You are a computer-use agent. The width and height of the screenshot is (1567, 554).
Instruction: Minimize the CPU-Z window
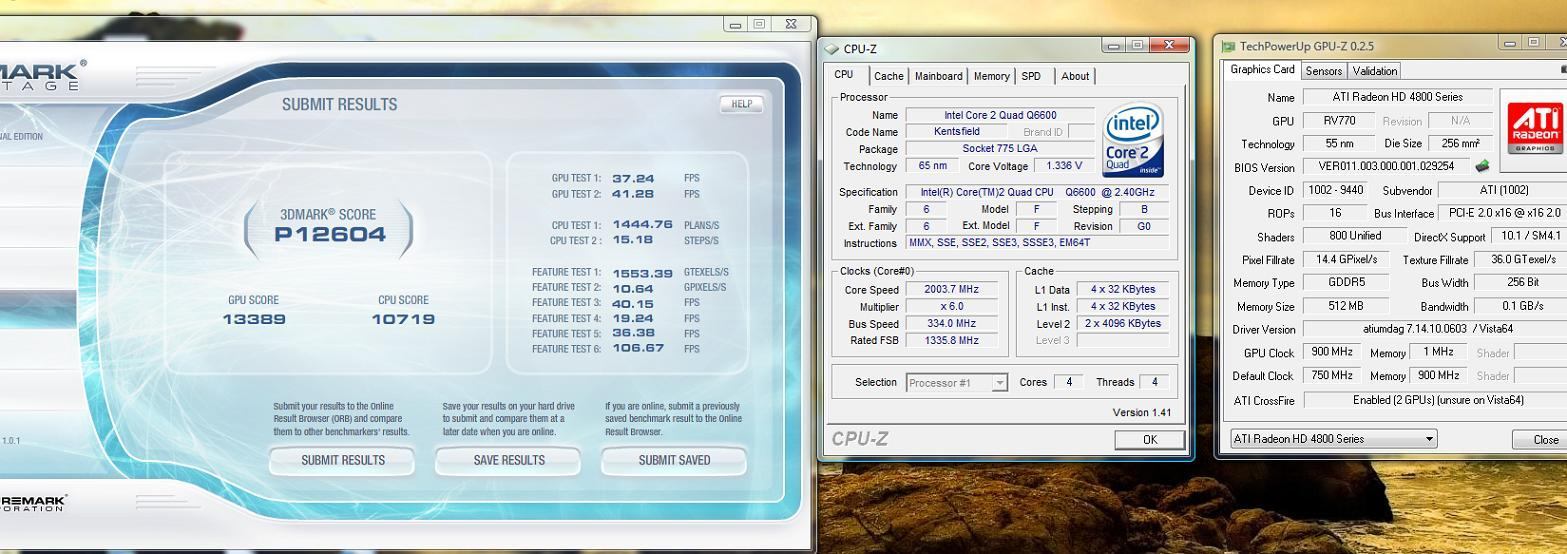click(x=1114, y=45)
